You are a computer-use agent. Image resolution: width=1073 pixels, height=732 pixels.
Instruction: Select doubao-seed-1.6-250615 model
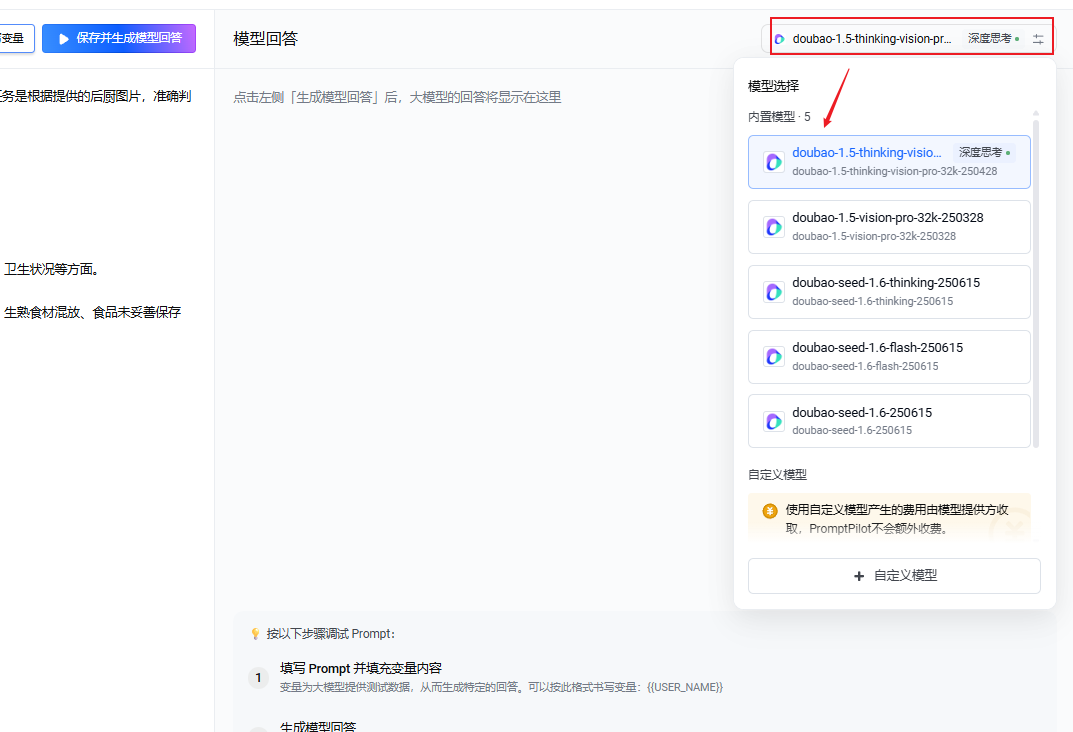coord(889,421)
